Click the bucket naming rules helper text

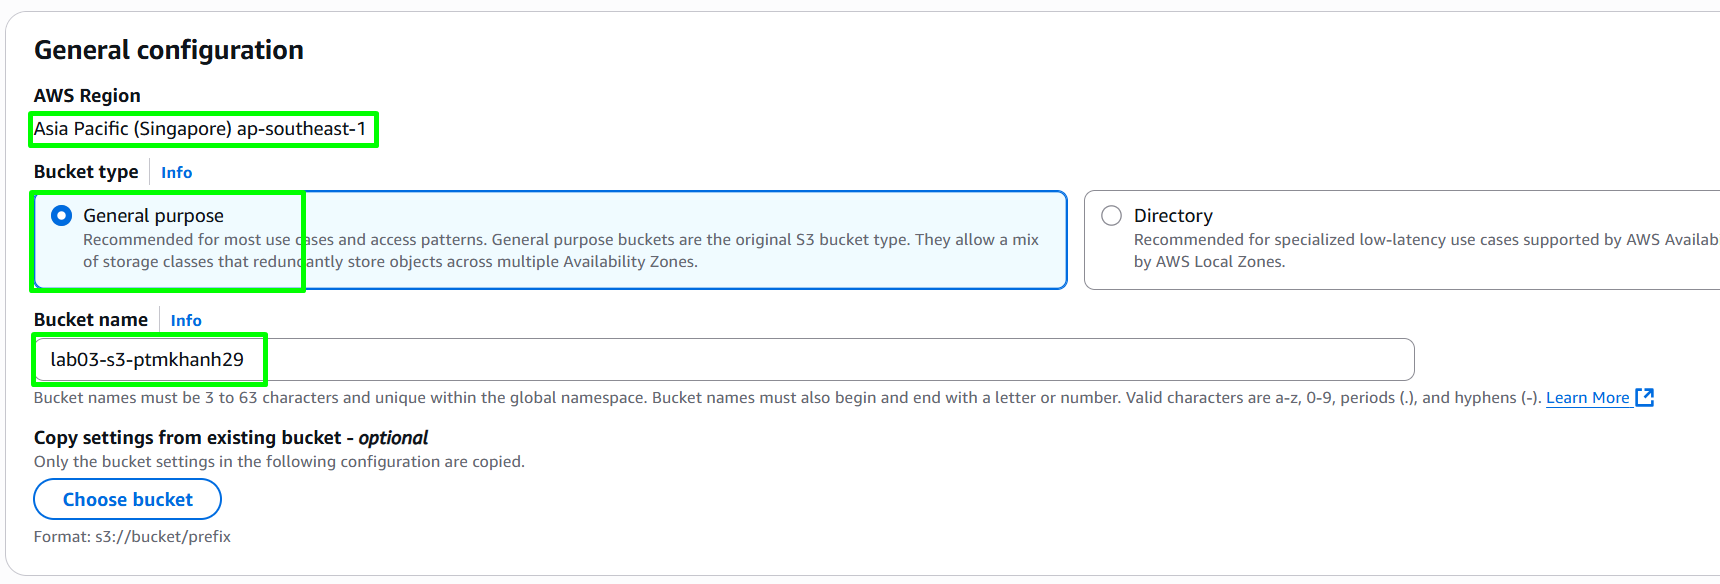click(x=787, y=398)
